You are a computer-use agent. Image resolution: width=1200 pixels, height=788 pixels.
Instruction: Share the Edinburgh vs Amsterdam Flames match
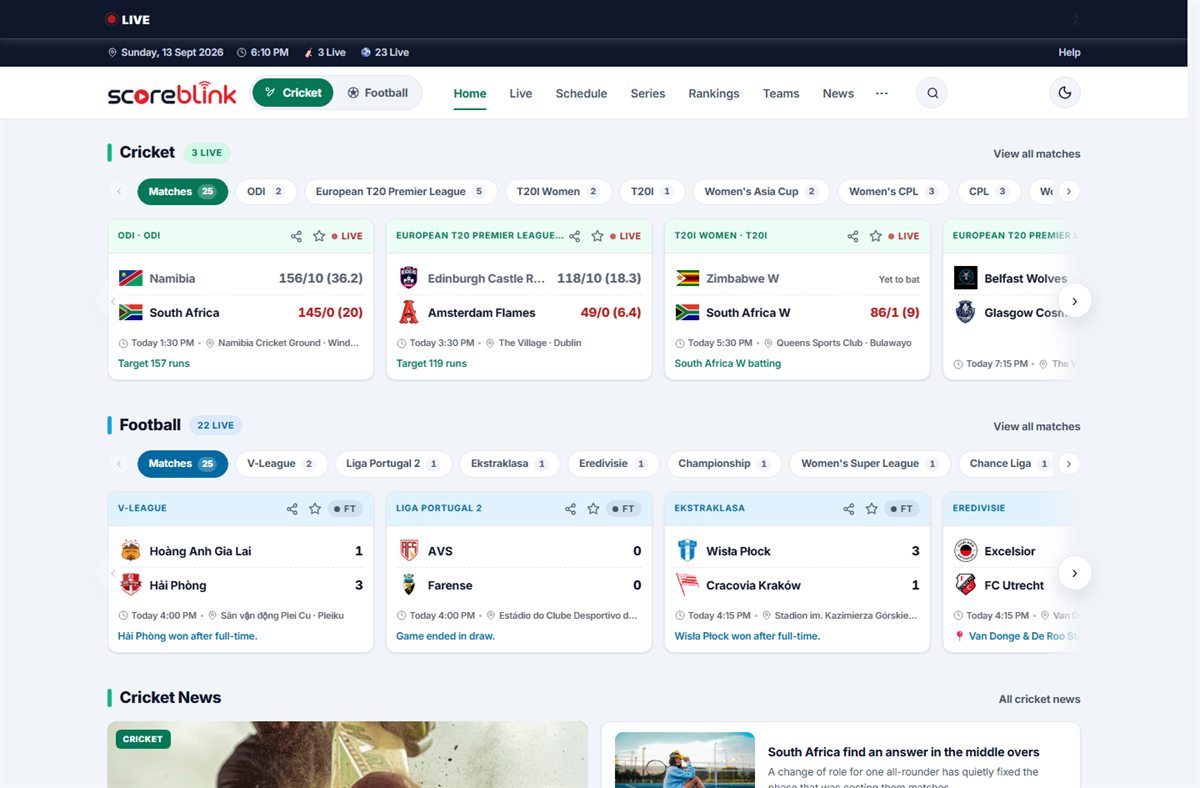tap(574, 236)
